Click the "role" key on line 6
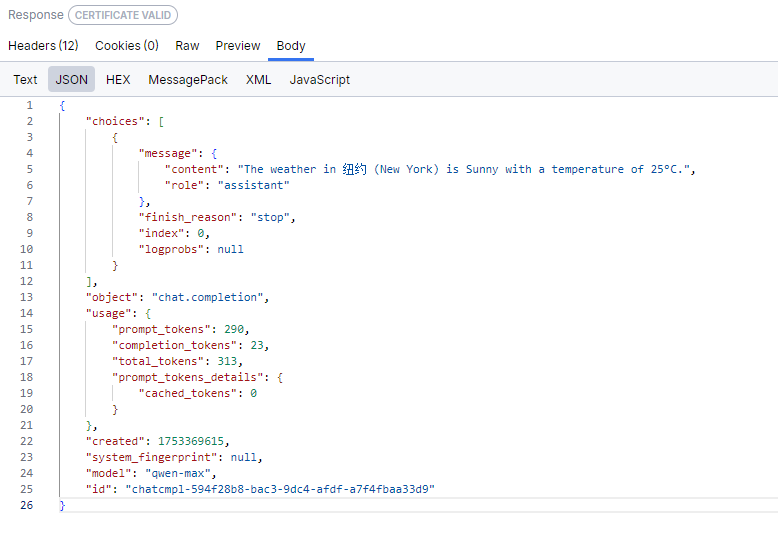 point(184,185)
